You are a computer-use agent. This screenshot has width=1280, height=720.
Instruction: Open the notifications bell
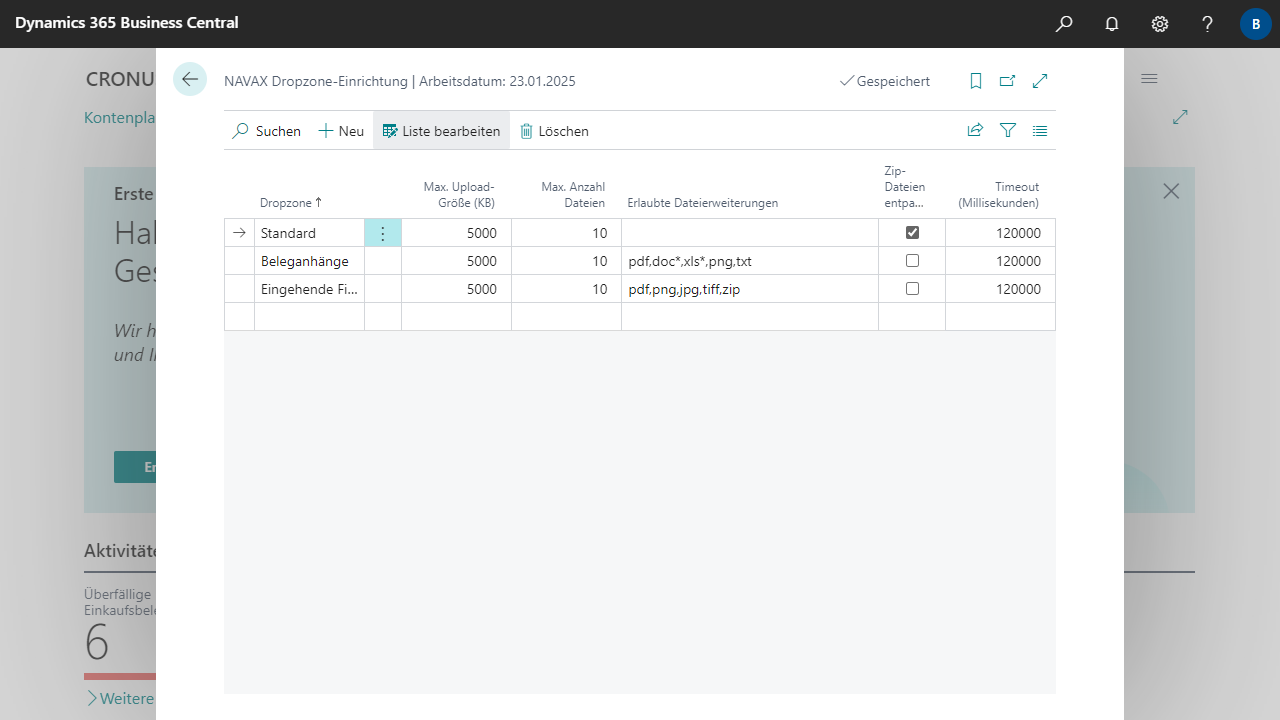(1112, 24)
